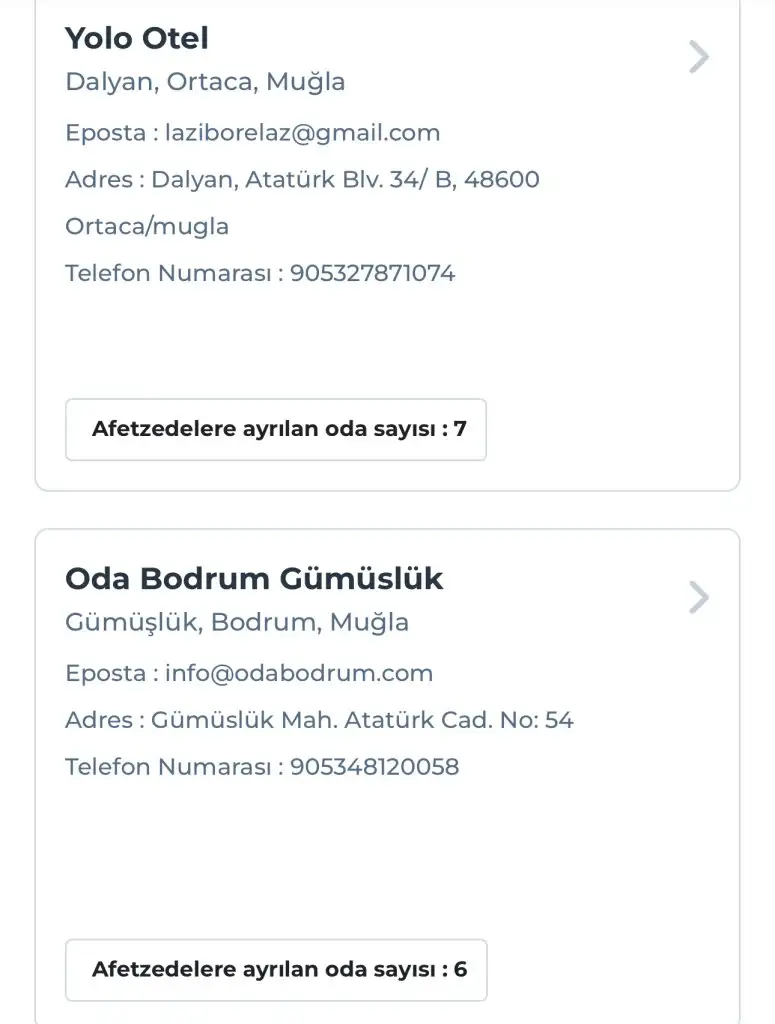775x1024 pixels.
Task: Open the Yolo Otel hotel title
Action: (x=137, y=39)
